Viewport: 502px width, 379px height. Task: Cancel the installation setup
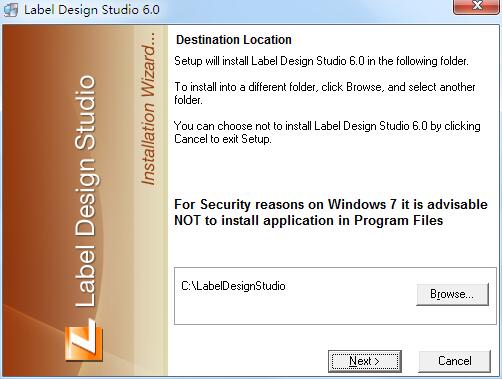(455, 361)
